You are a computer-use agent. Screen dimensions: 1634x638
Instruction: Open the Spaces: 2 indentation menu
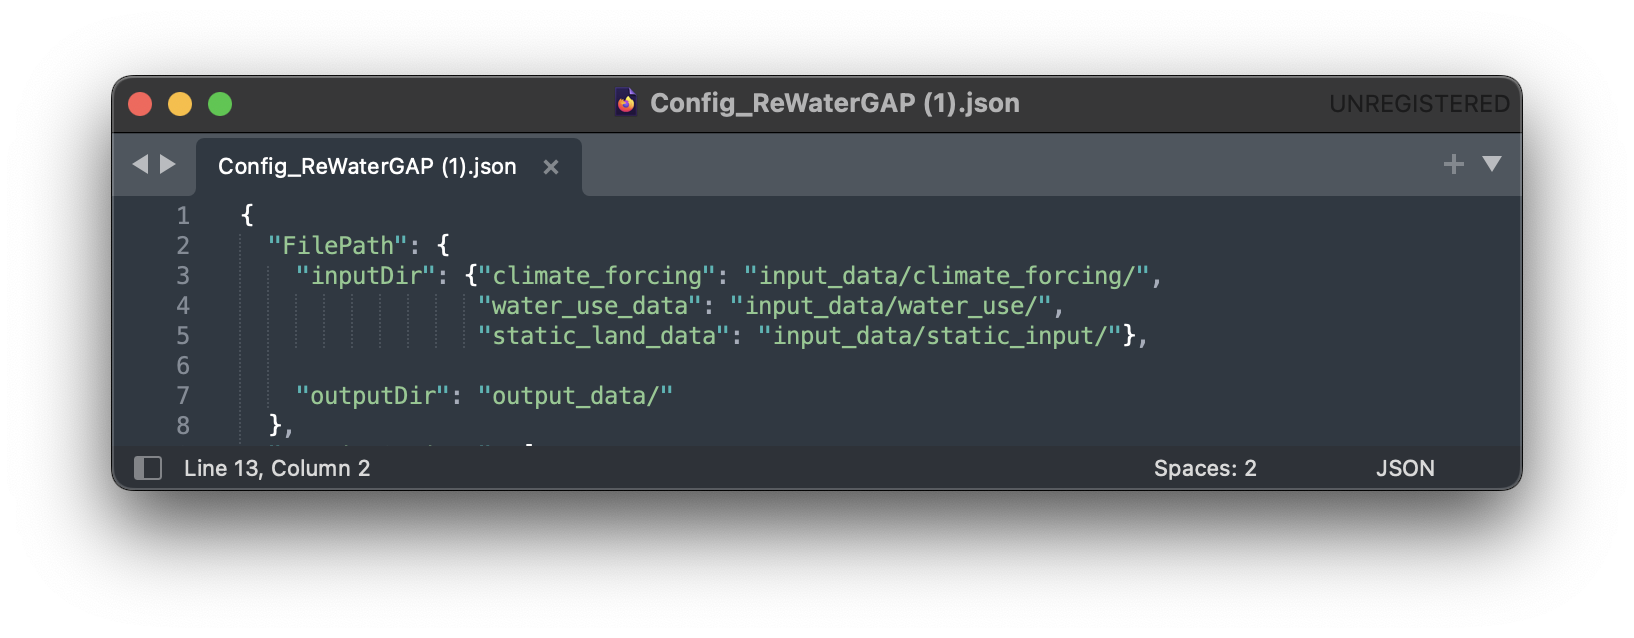(x=1204, y=468)
